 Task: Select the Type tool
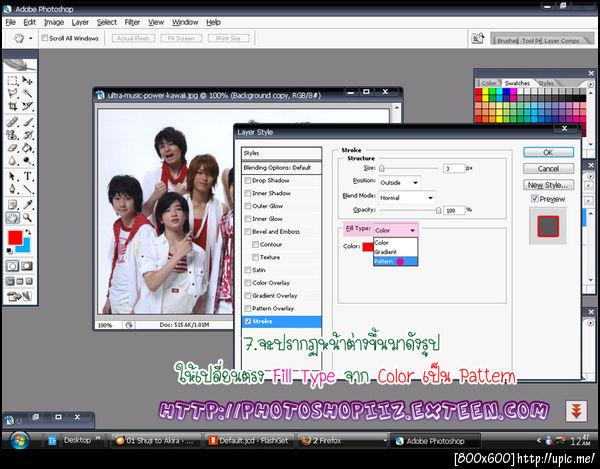pyautogui.click(x=27, y=176)
